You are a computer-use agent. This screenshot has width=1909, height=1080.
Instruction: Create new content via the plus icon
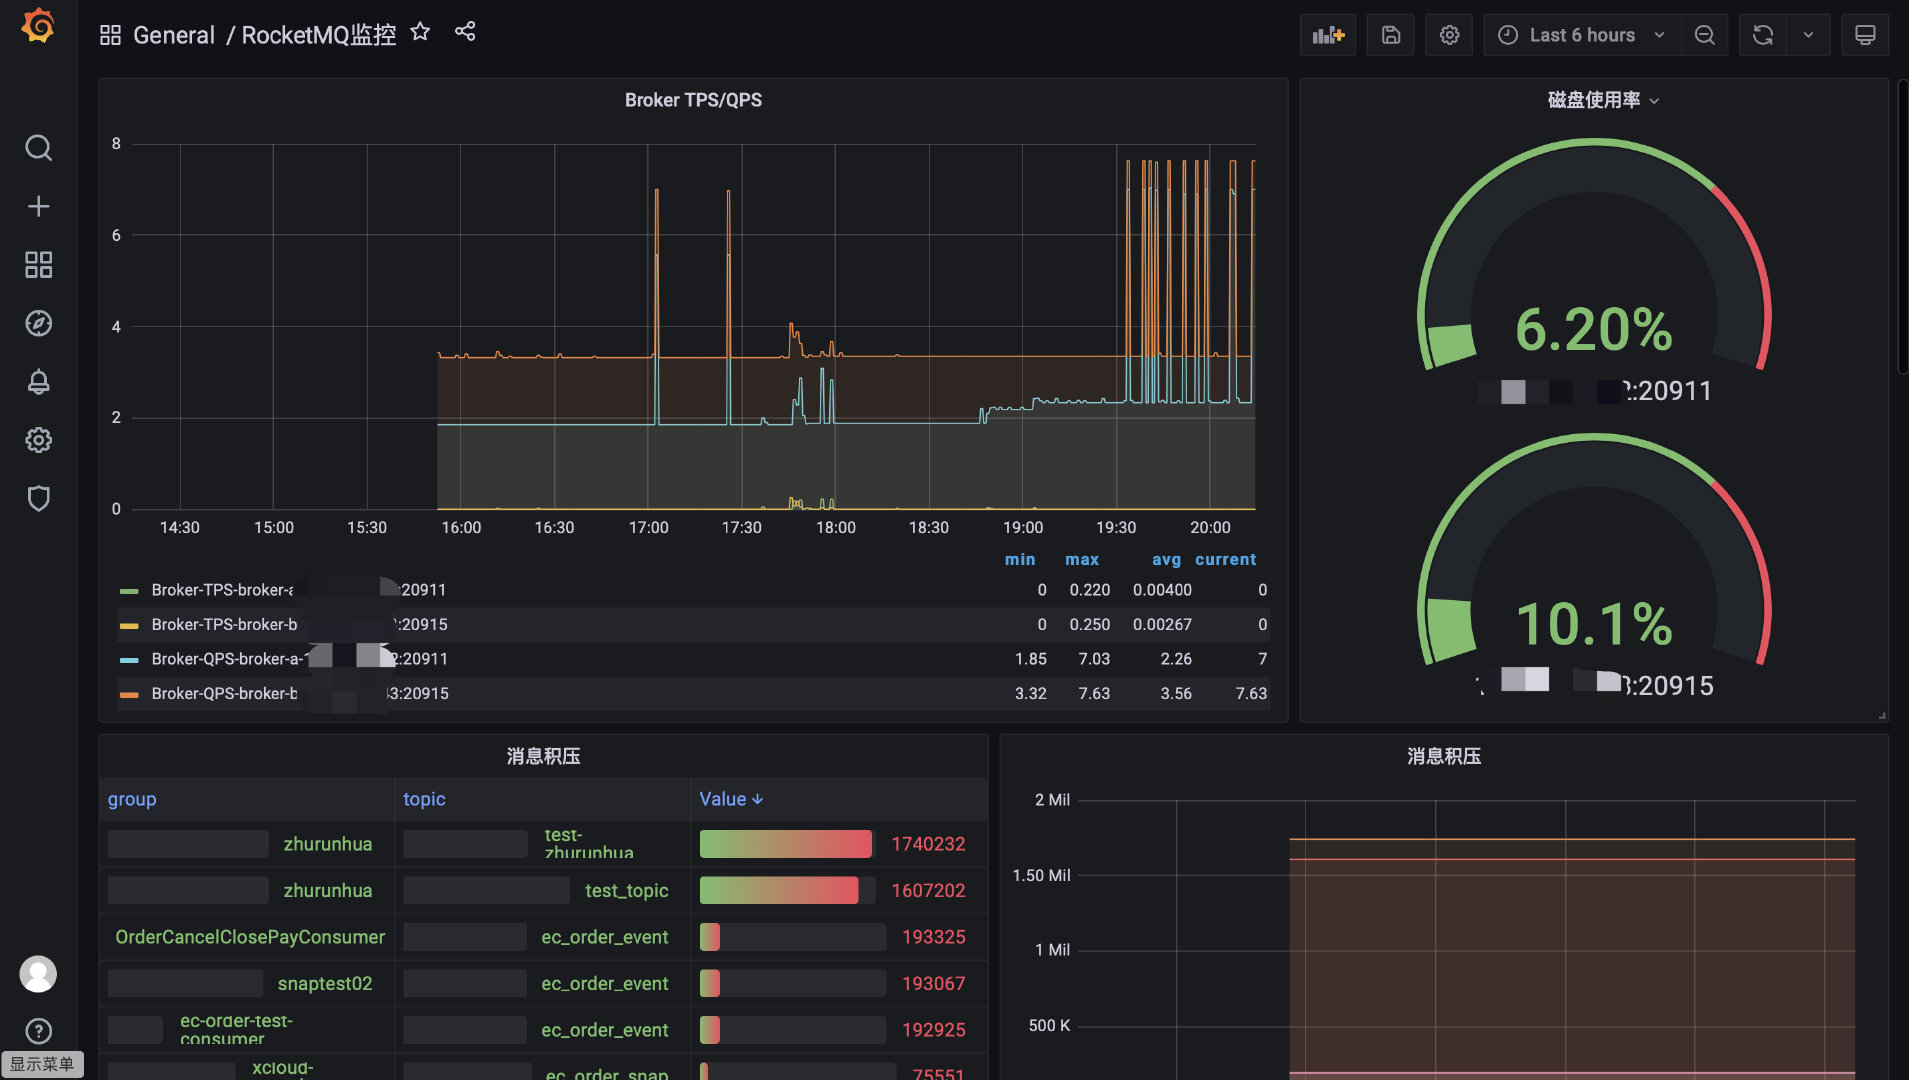(38, 206)
